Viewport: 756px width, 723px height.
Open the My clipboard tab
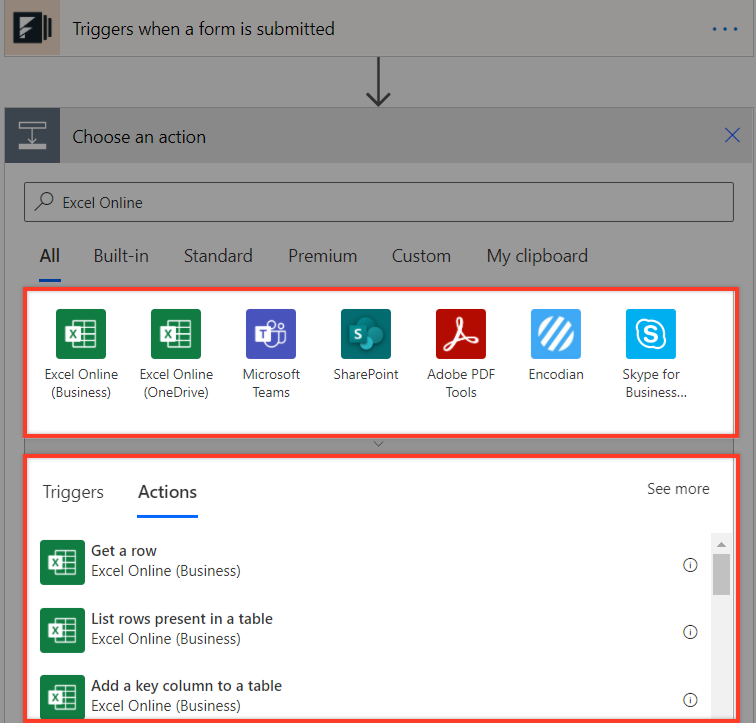537,256
